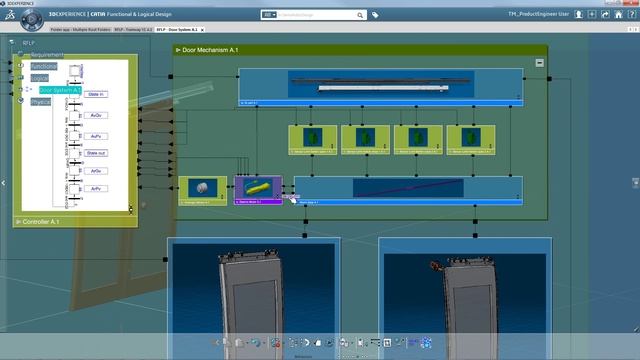The height and width of the screenshot is (360, 640).
Task: Open the user profile icon
Action: click(578, 14)
